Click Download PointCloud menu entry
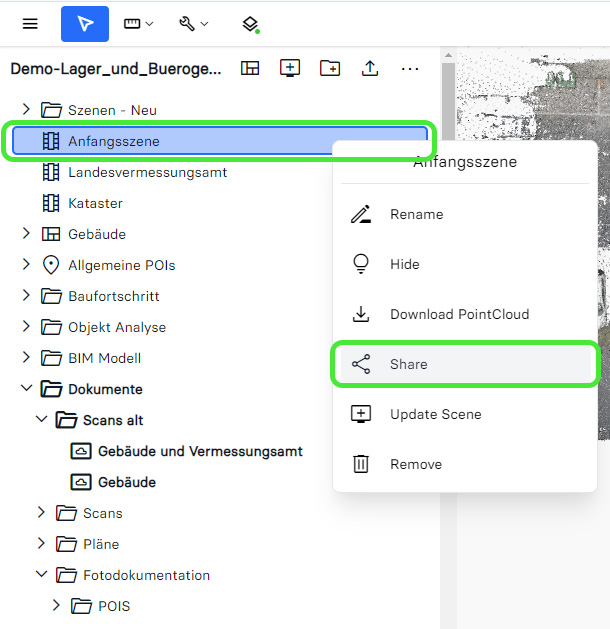 pos(459,314)
